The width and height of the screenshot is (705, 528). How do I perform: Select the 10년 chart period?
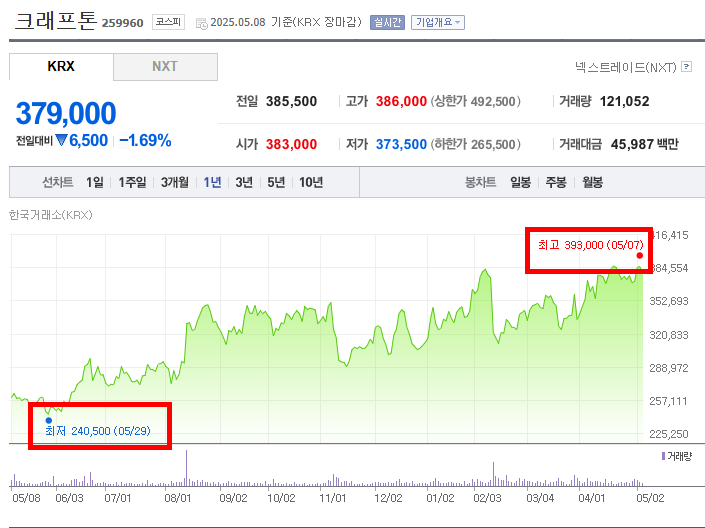coord(311,182)
